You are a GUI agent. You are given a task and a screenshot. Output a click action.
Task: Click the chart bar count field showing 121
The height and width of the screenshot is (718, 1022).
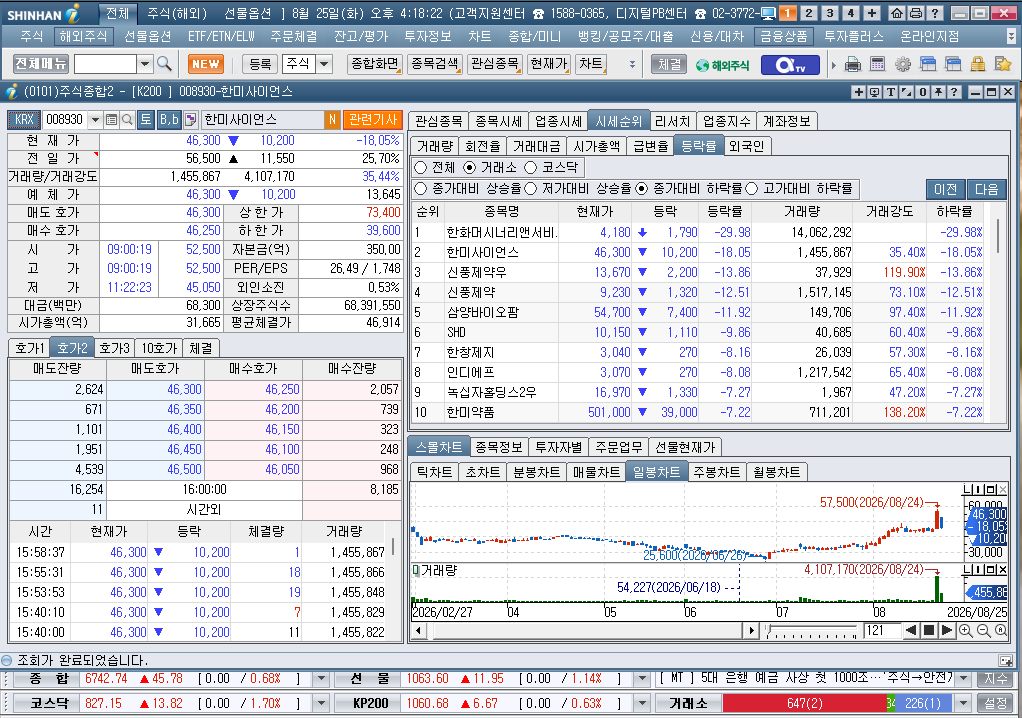point(882,630)
